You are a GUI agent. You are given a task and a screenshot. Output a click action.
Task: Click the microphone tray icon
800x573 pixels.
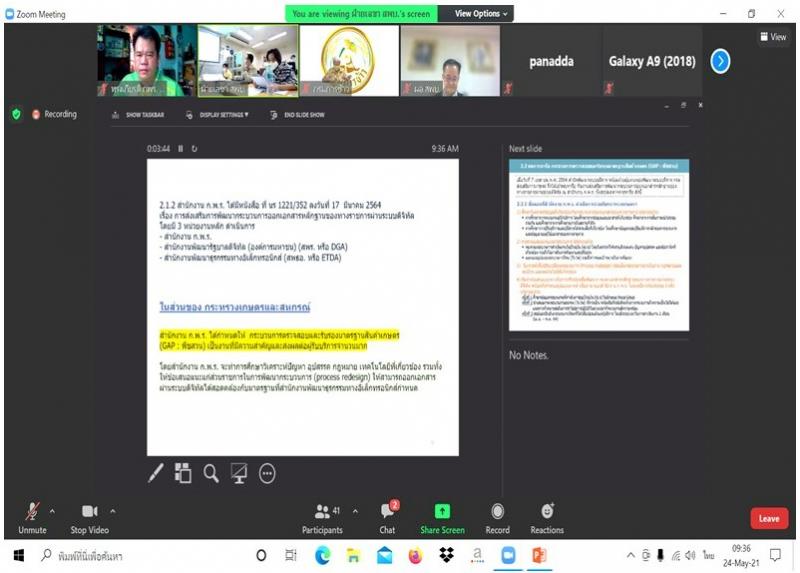click(x=660, y=555)
